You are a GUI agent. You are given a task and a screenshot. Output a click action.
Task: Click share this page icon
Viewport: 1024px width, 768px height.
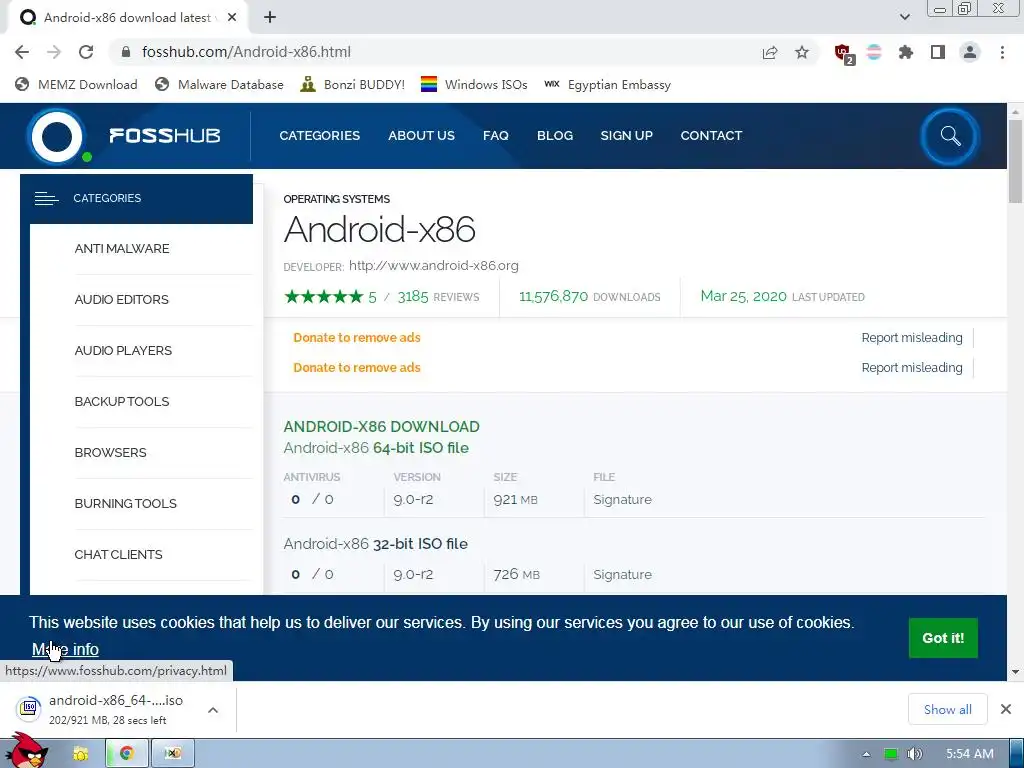pos(770,52)
